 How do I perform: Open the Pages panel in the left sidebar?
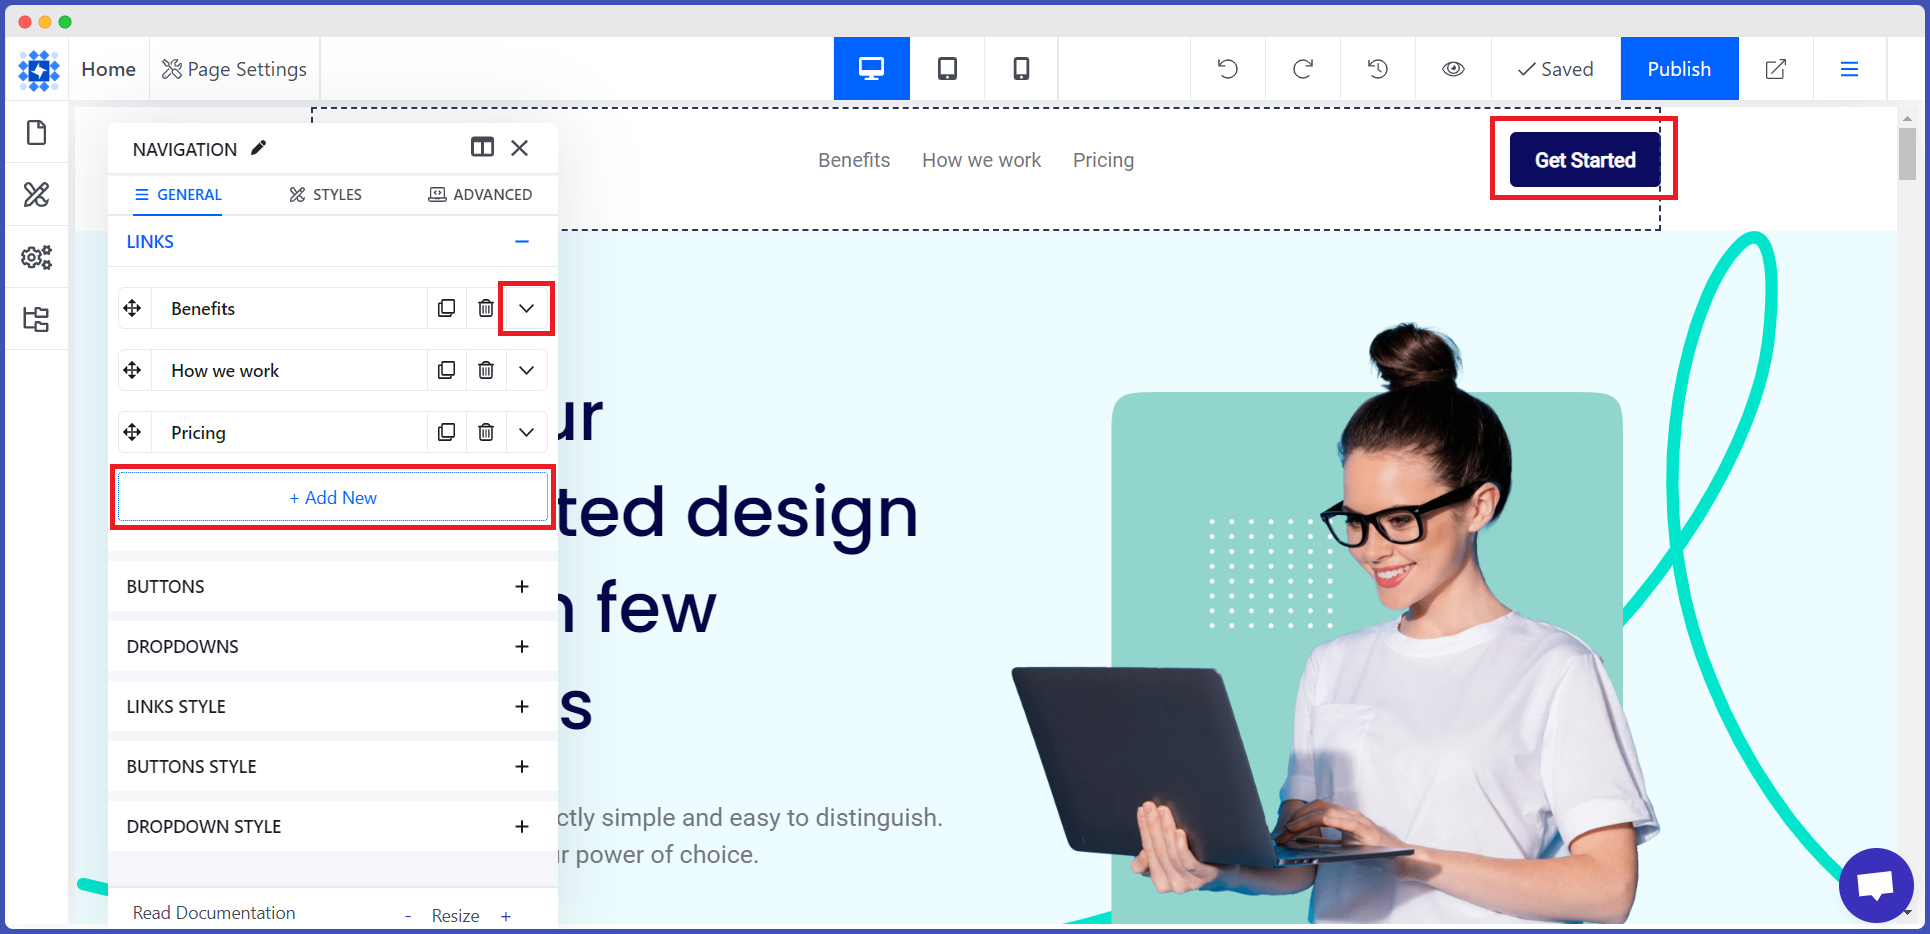tap(37, 132)
